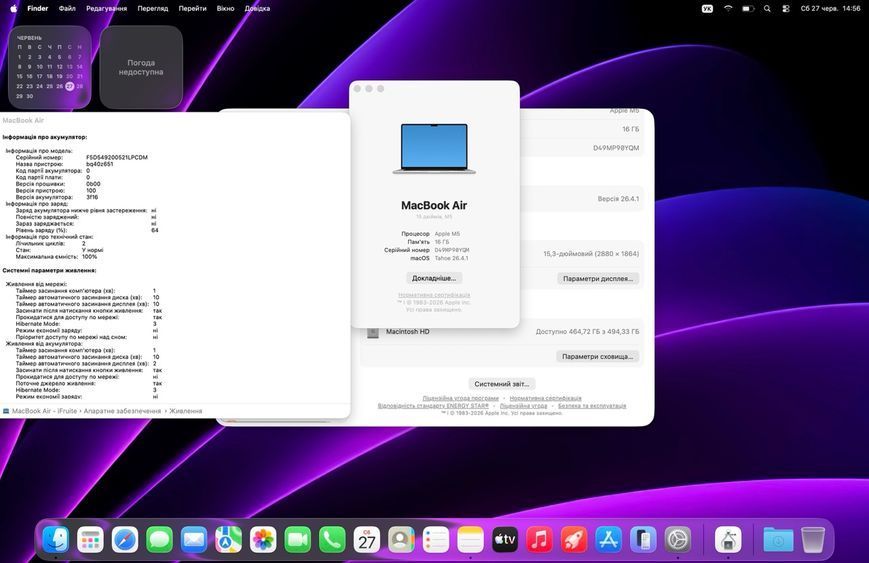Screen dimensions: 869x563
Task: Launch Apple TV from the Dock
Action: 505,539
